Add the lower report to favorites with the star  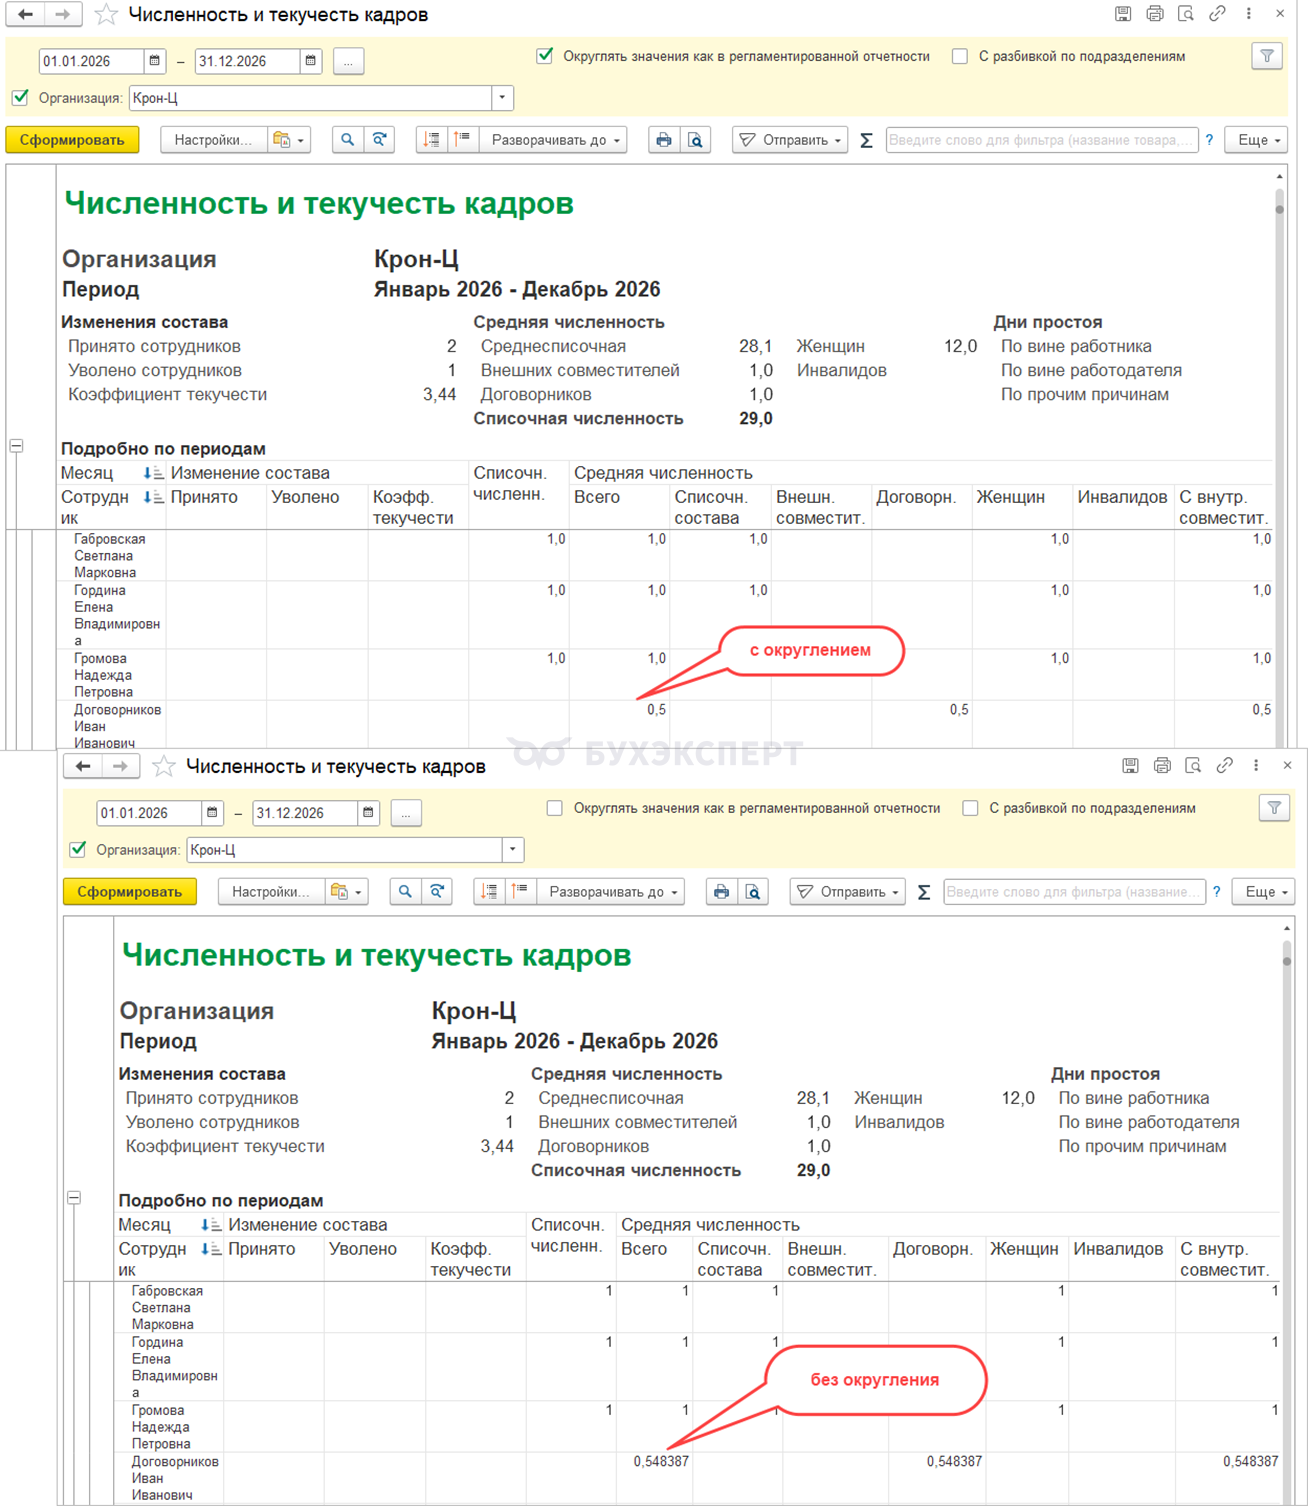tap(164, 767)
